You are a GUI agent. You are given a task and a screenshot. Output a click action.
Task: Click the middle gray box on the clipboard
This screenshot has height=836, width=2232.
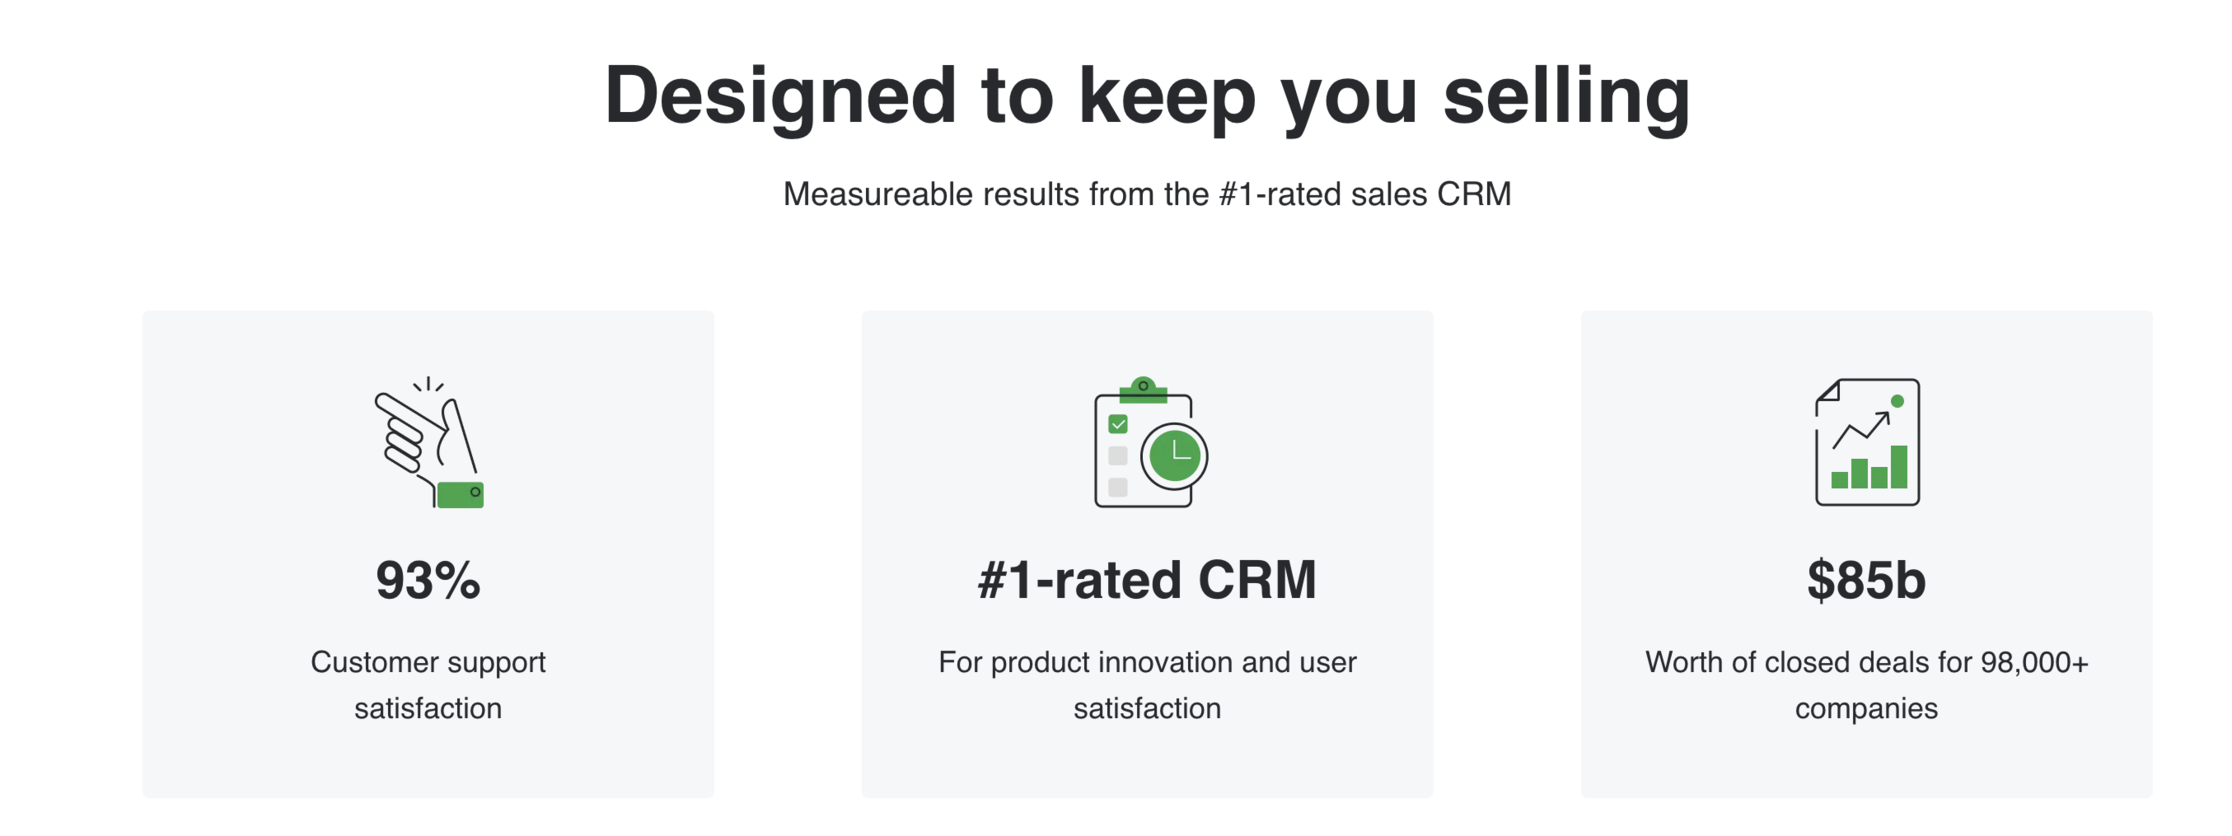pos(1118,456)
